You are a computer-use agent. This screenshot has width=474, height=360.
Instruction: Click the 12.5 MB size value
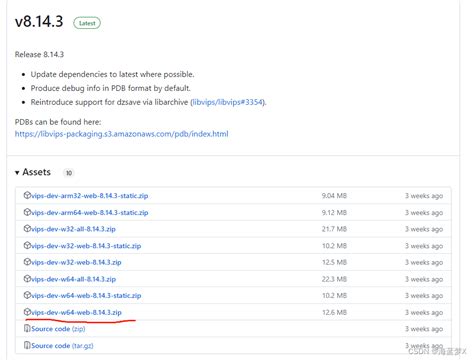(x=334, y=262)
